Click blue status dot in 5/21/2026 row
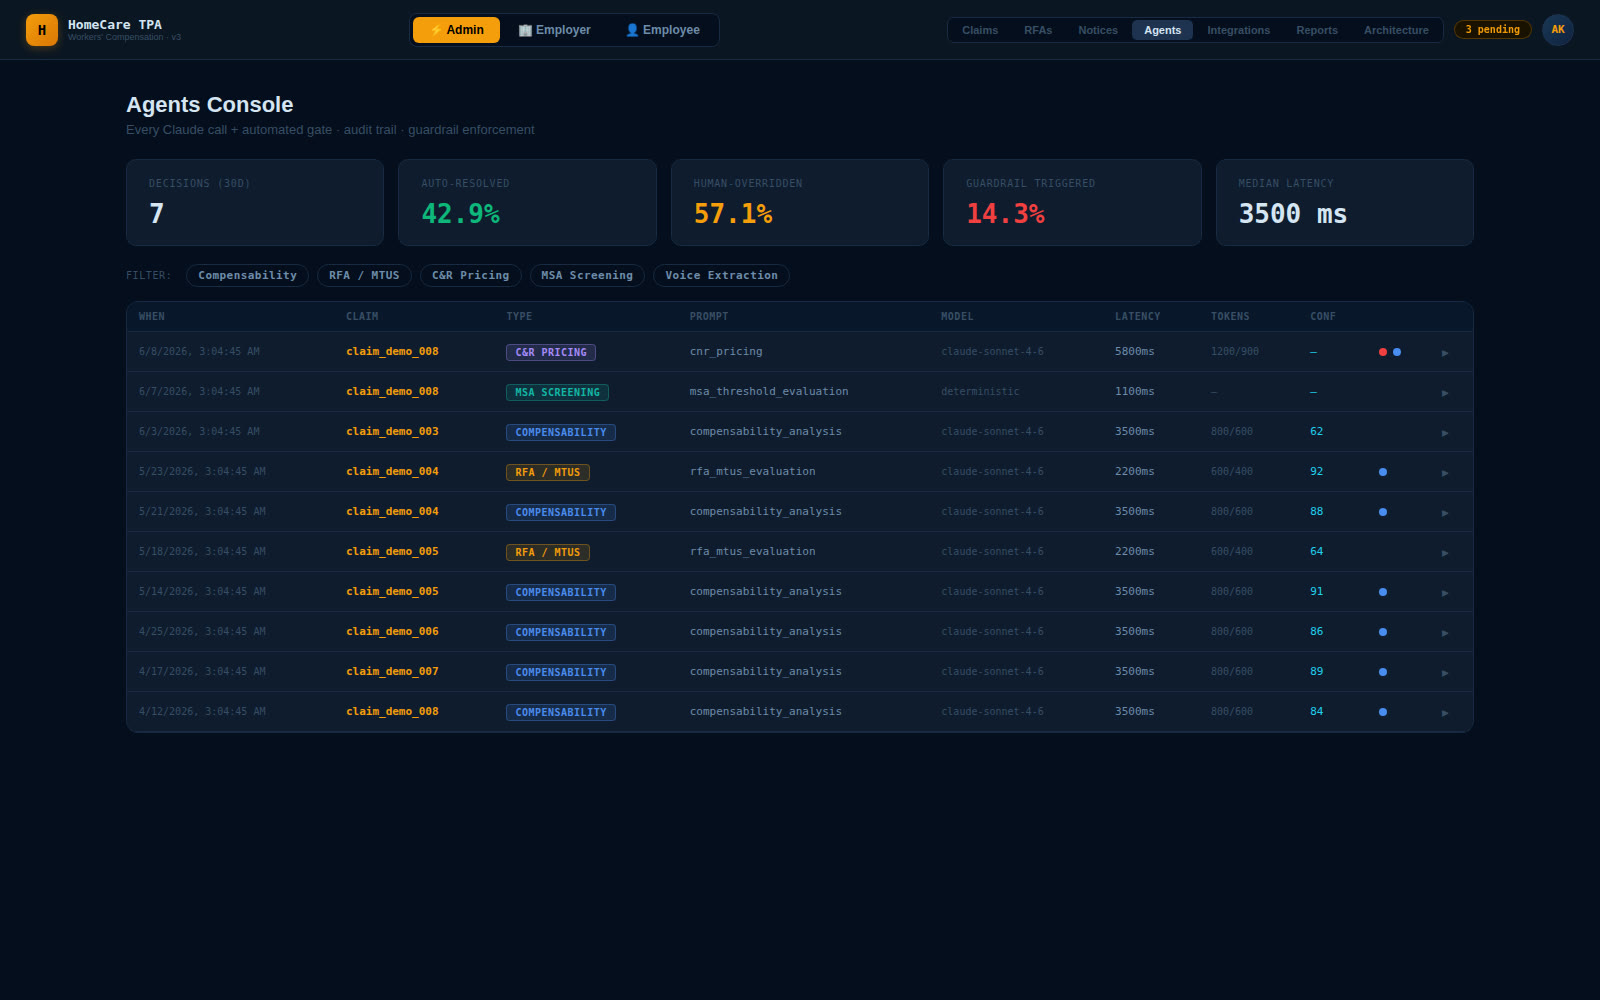This screenshot has height=1000, width=1600. pyautogui.click(x=1383, y=512)
